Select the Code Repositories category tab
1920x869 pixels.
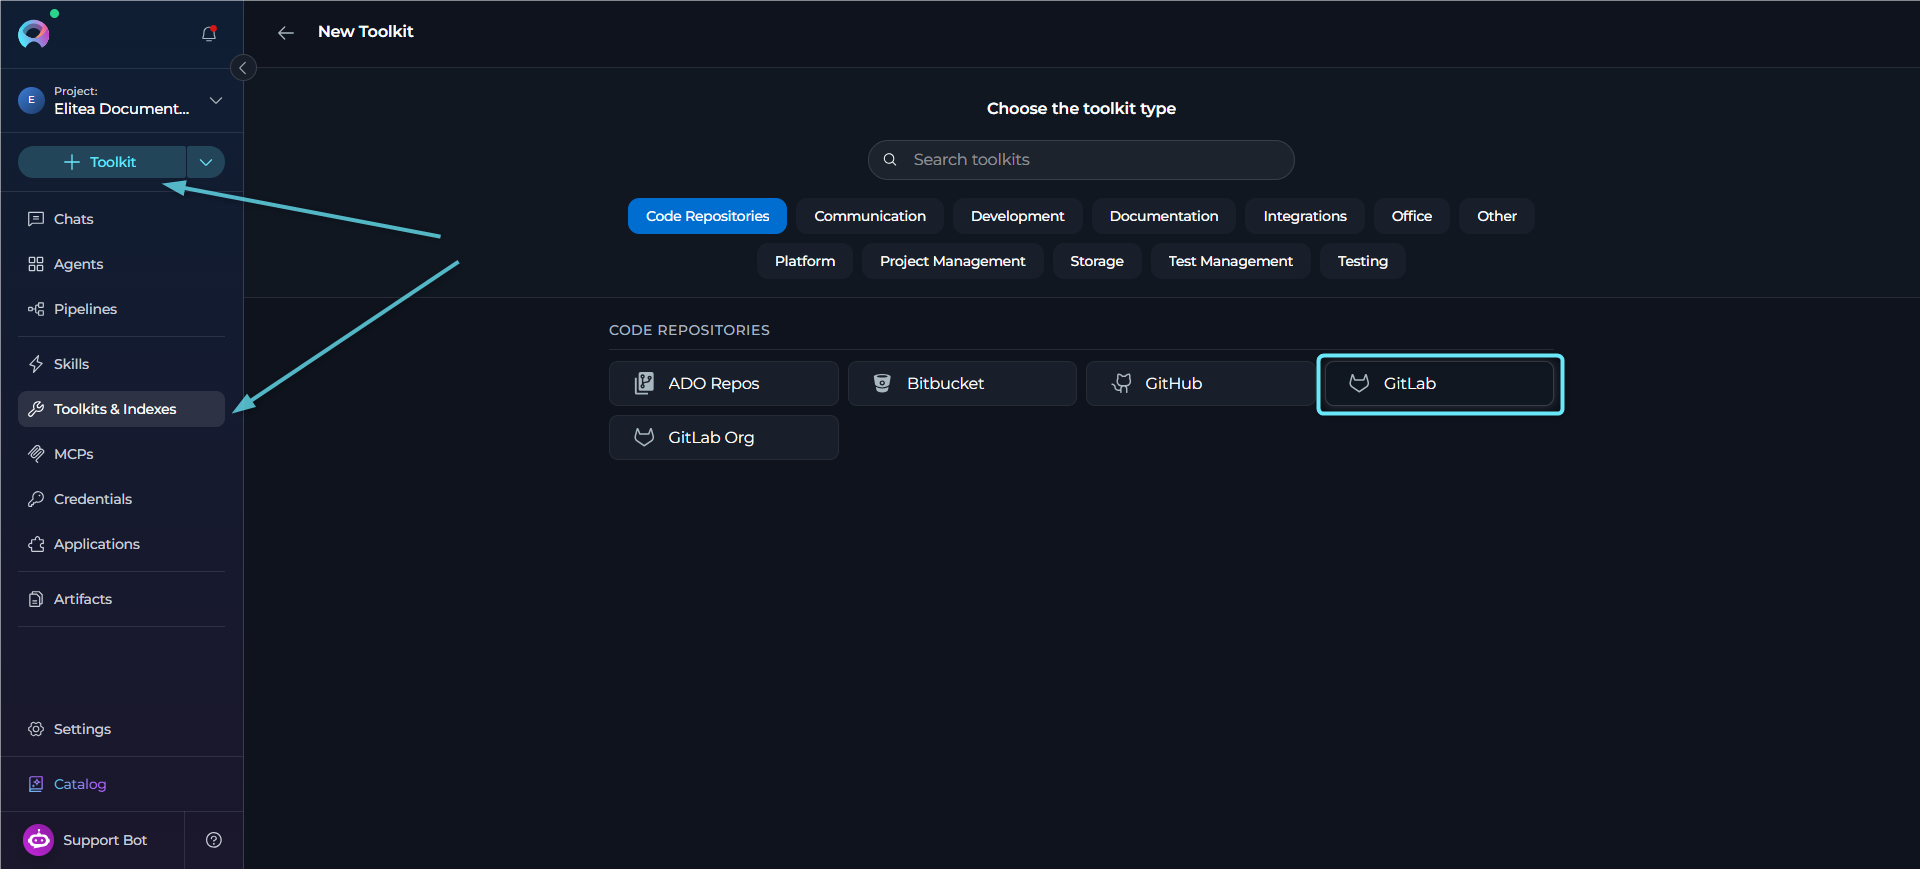click(x=707, y=216)
